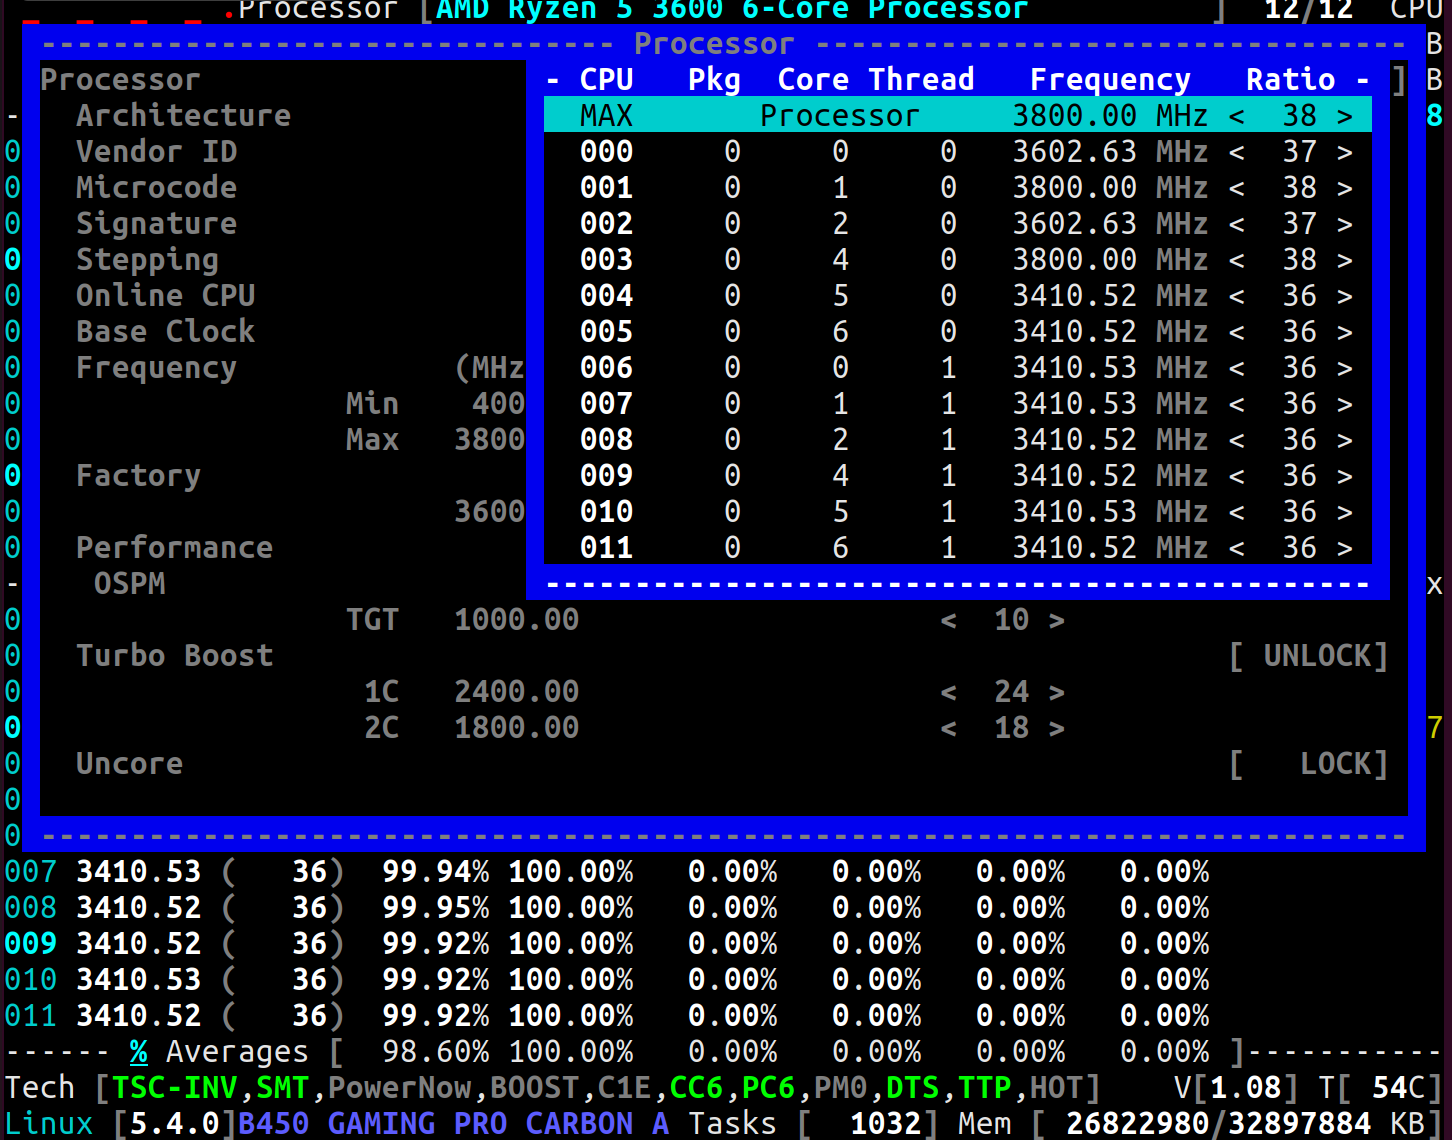Image resolution: width=1452 pixels, height=1140 pixels.
Task: Select the CPU 008 row in frequency list
Action: point(957,440)
